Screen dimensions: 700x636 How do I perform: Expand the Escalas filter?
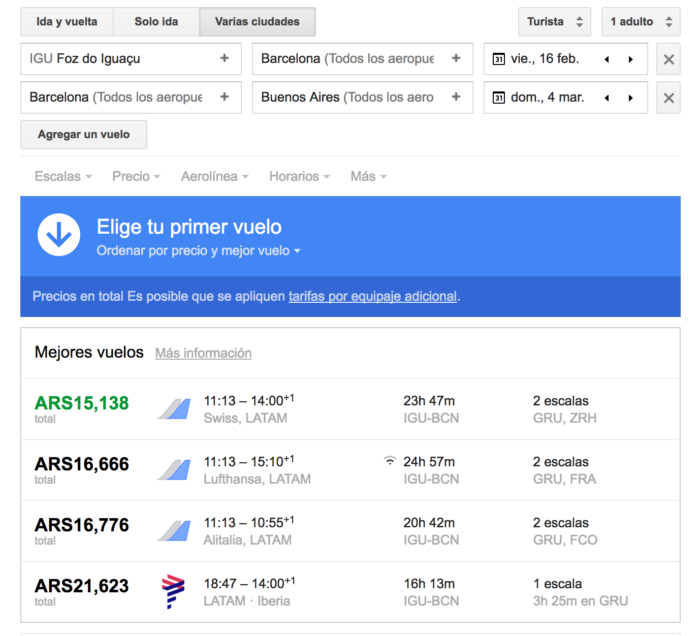[63, 176]
